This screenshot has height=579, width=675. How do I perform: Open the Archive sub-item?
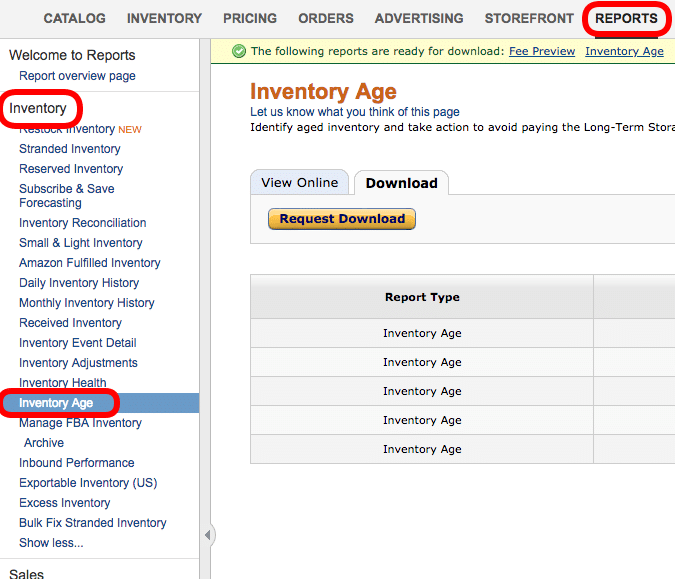(x=44, y=443)
